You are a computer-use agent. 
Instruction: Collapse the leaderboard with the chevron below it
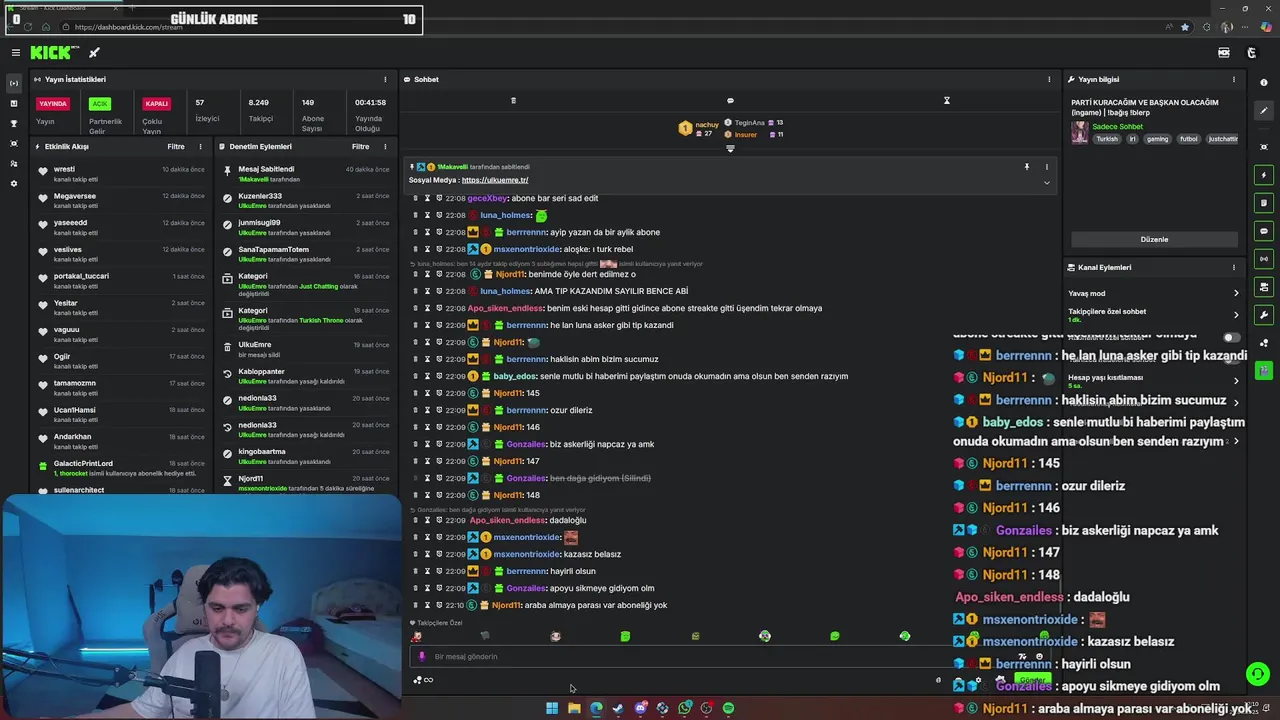(730, 149)
